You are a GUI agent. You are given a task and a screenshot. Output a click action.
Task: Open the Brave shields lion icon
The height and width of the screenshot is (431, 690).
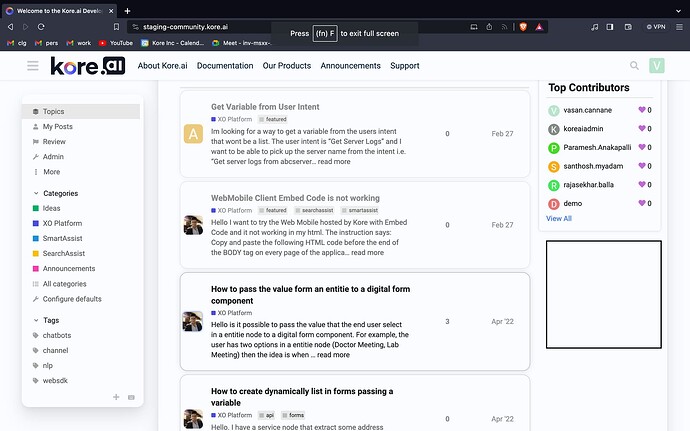coord(523,27)
